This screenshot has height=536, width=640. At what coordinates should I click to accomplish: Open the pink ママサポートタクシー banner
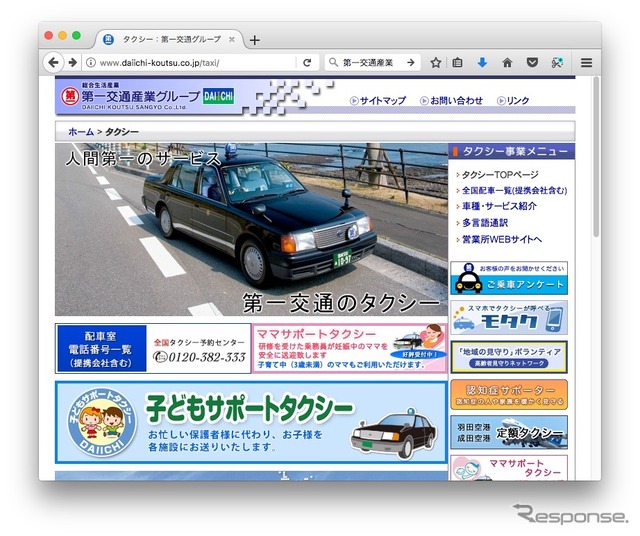(x=350, y=348)
